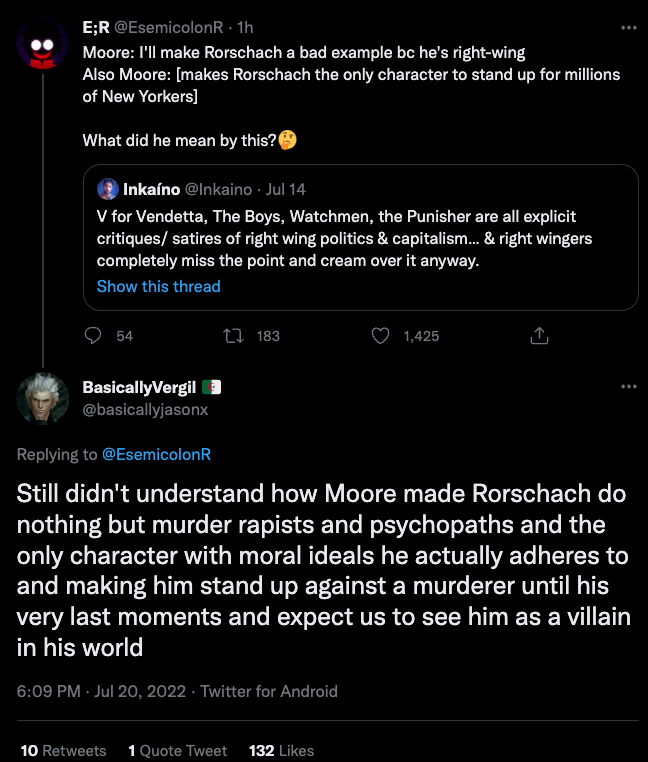
Task: Open Inkaíno's quoted tweet about V for Vendetta
Action: click(x=360, y=238)
